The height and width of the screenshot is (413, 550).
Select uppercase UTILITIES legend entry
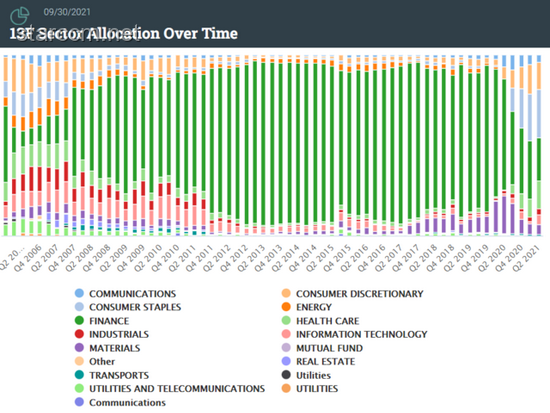click(x=310, y=388)
